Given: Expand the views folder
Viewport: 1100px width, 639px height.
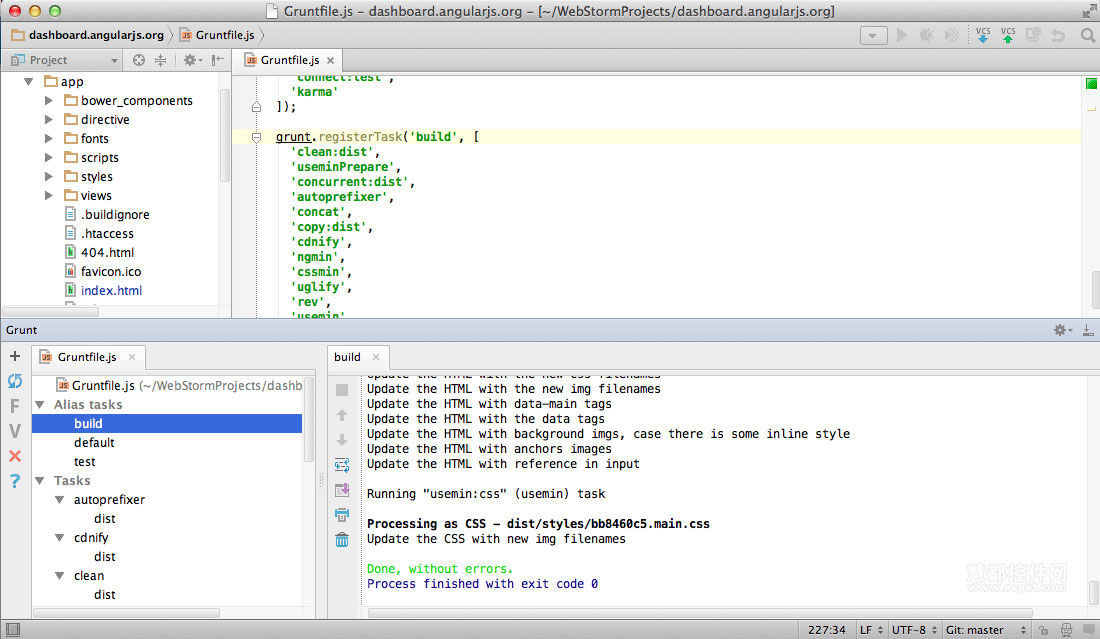Looking at the screenshot, I should tap(48, 195).
